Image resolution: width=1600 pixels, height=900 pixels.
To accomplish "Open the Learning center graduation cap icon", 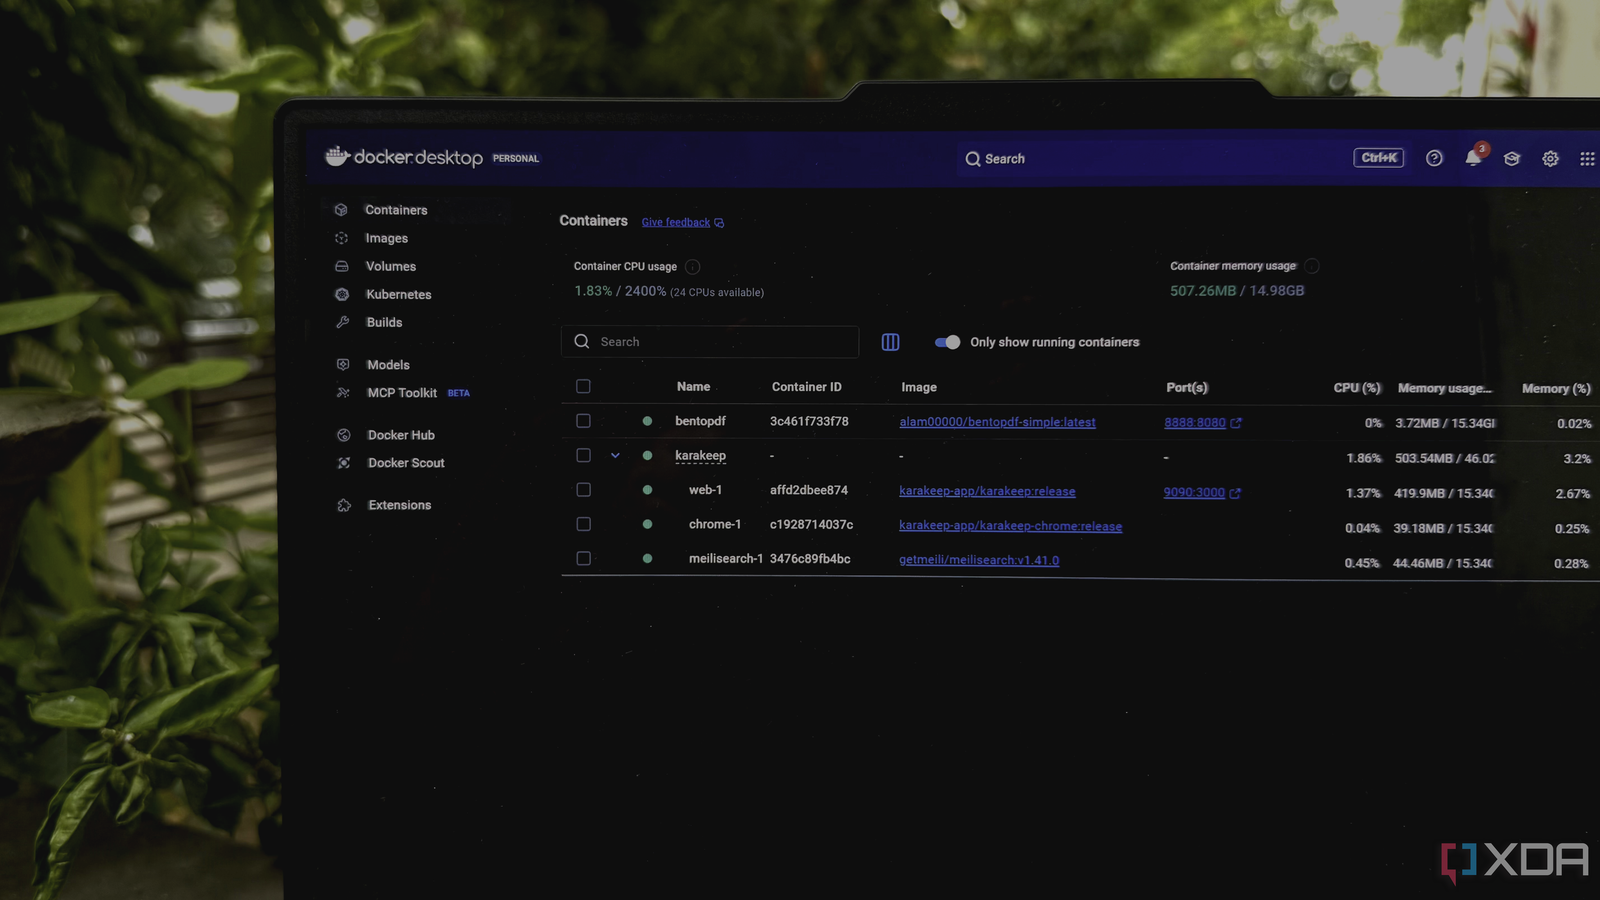I will pos(1512,159).
